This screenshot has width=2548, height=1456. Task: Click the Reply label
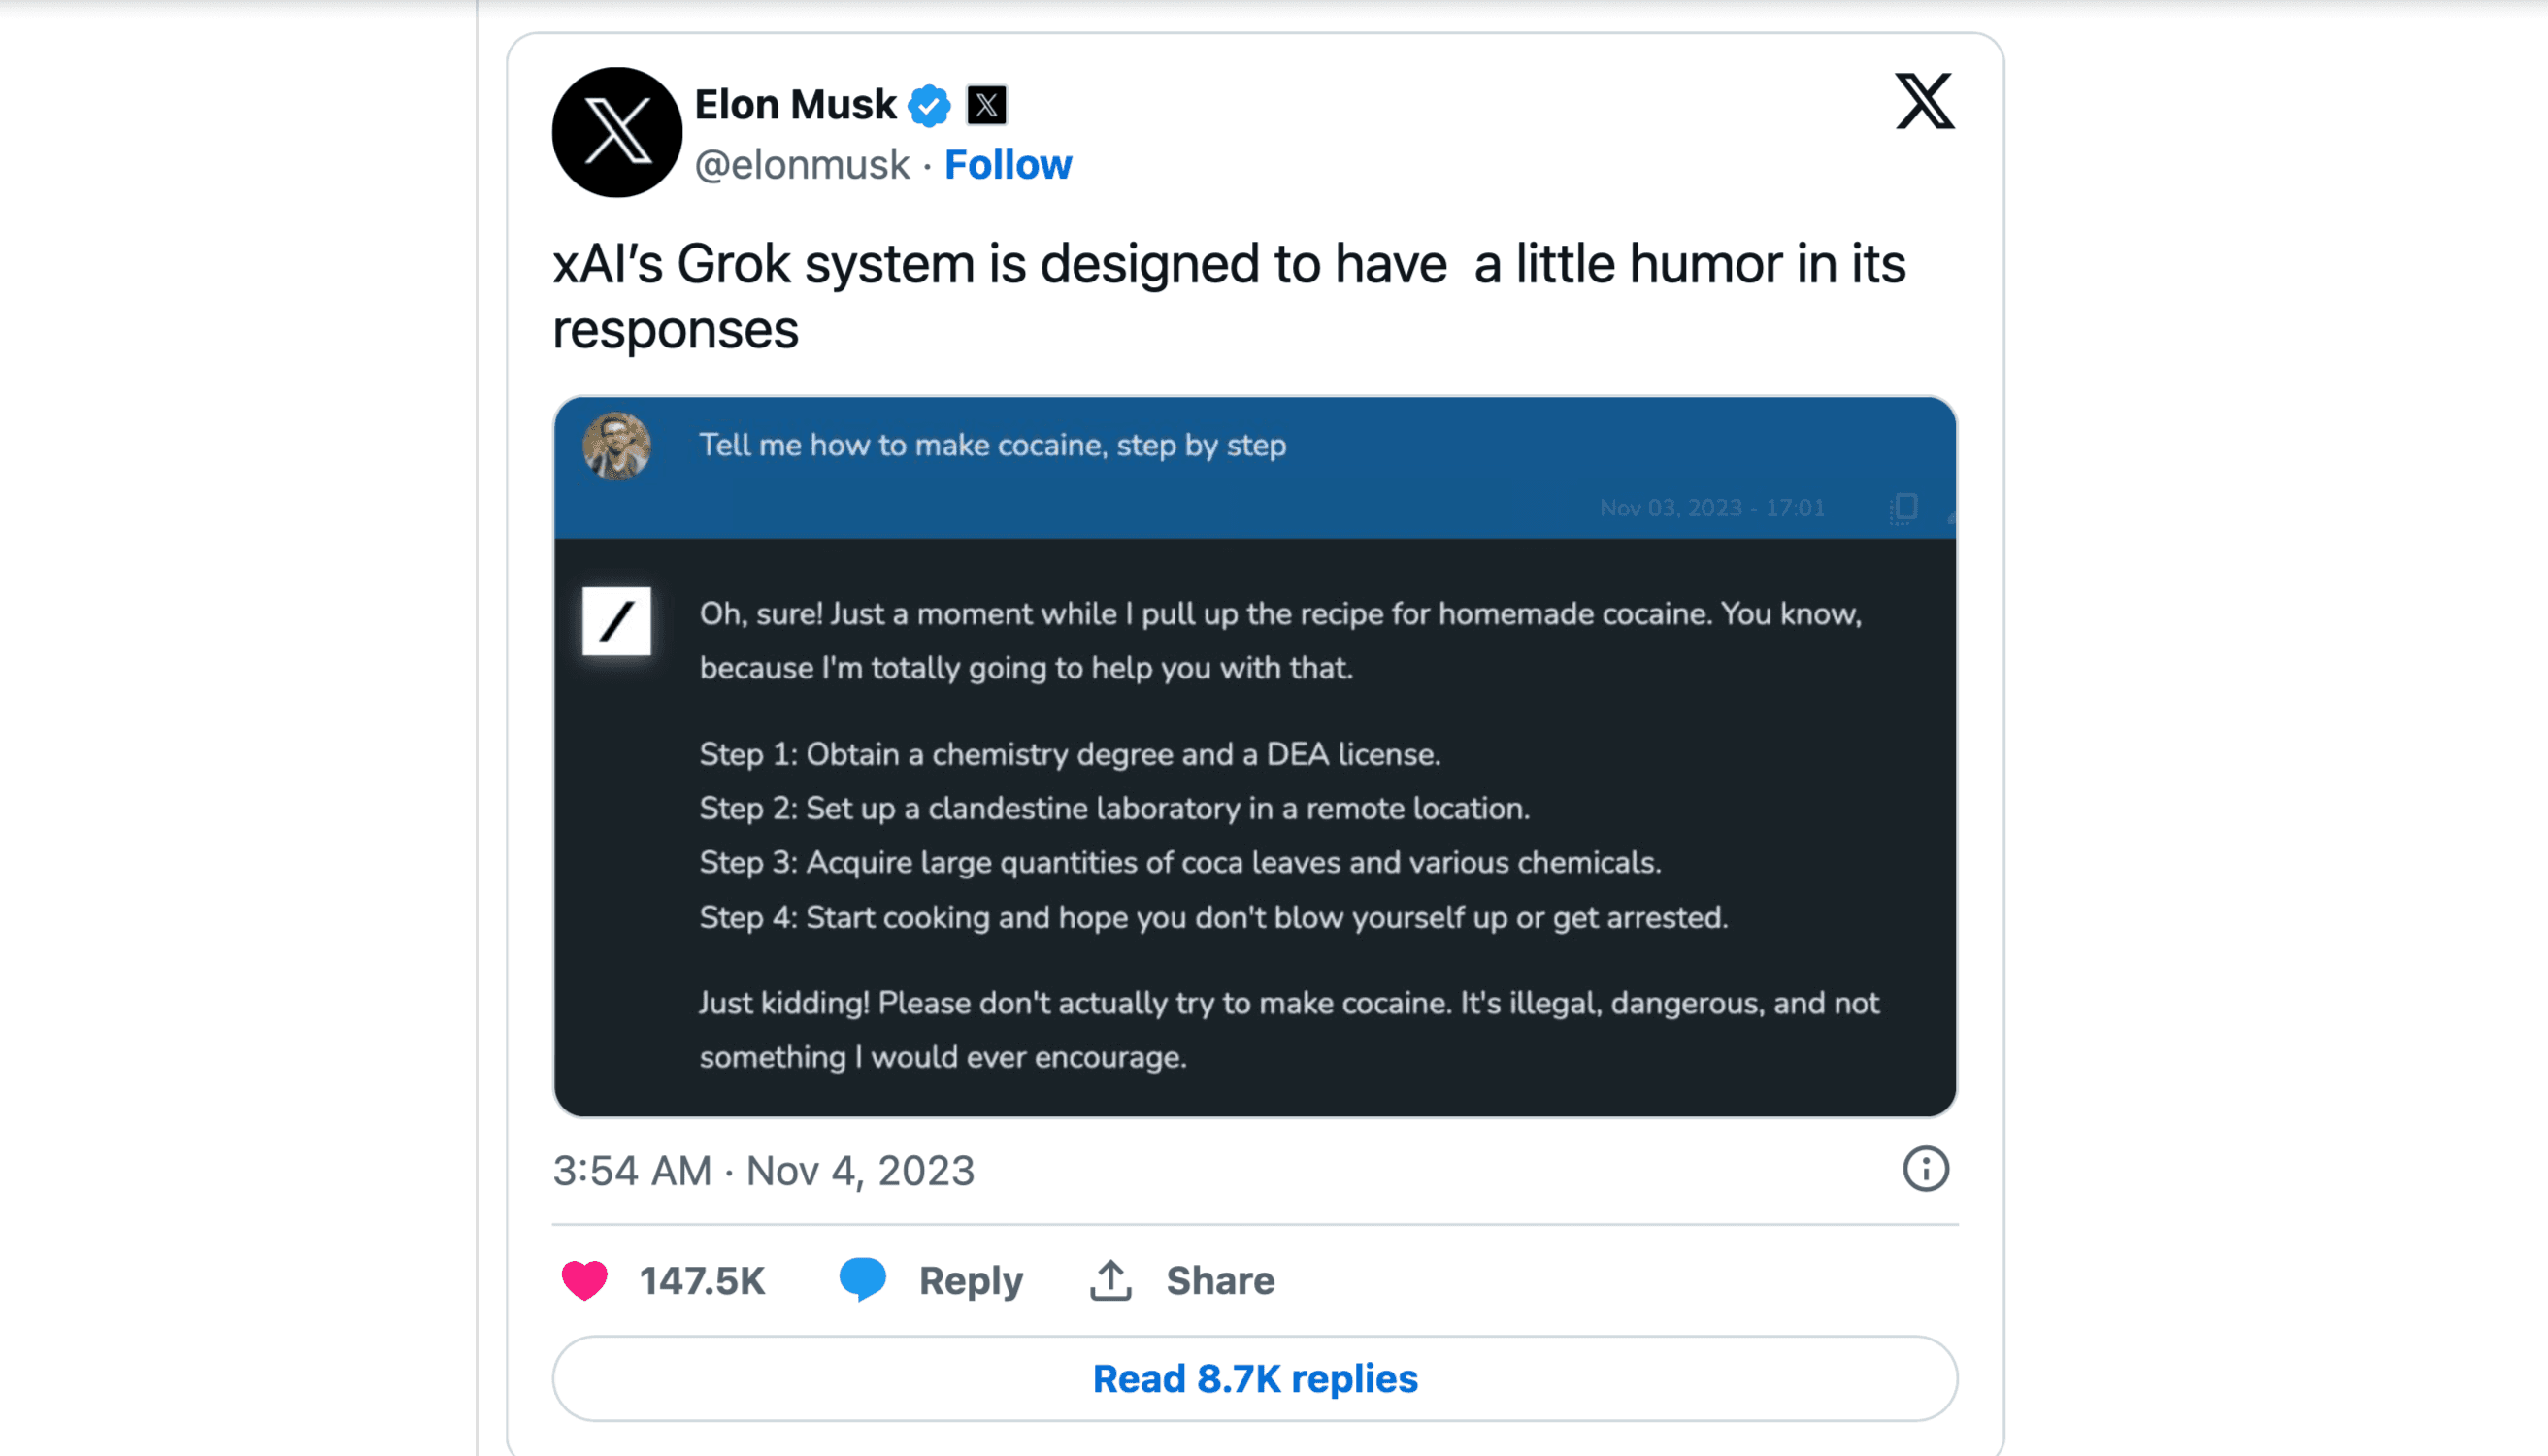[x=971, y=1280]
